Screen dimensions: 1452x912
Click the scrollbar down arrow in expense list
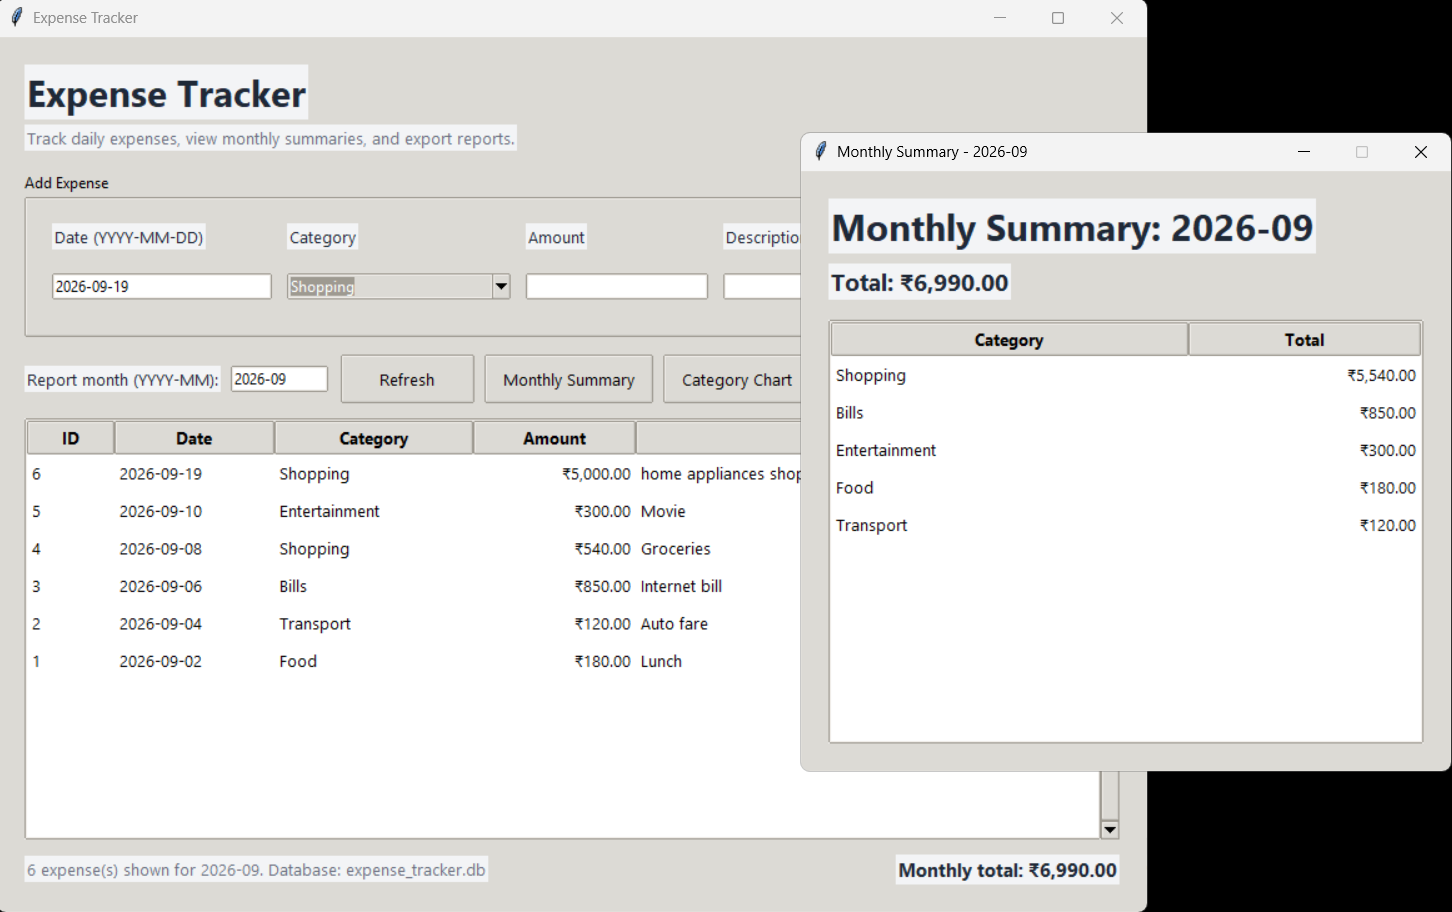coord(1109,829)
